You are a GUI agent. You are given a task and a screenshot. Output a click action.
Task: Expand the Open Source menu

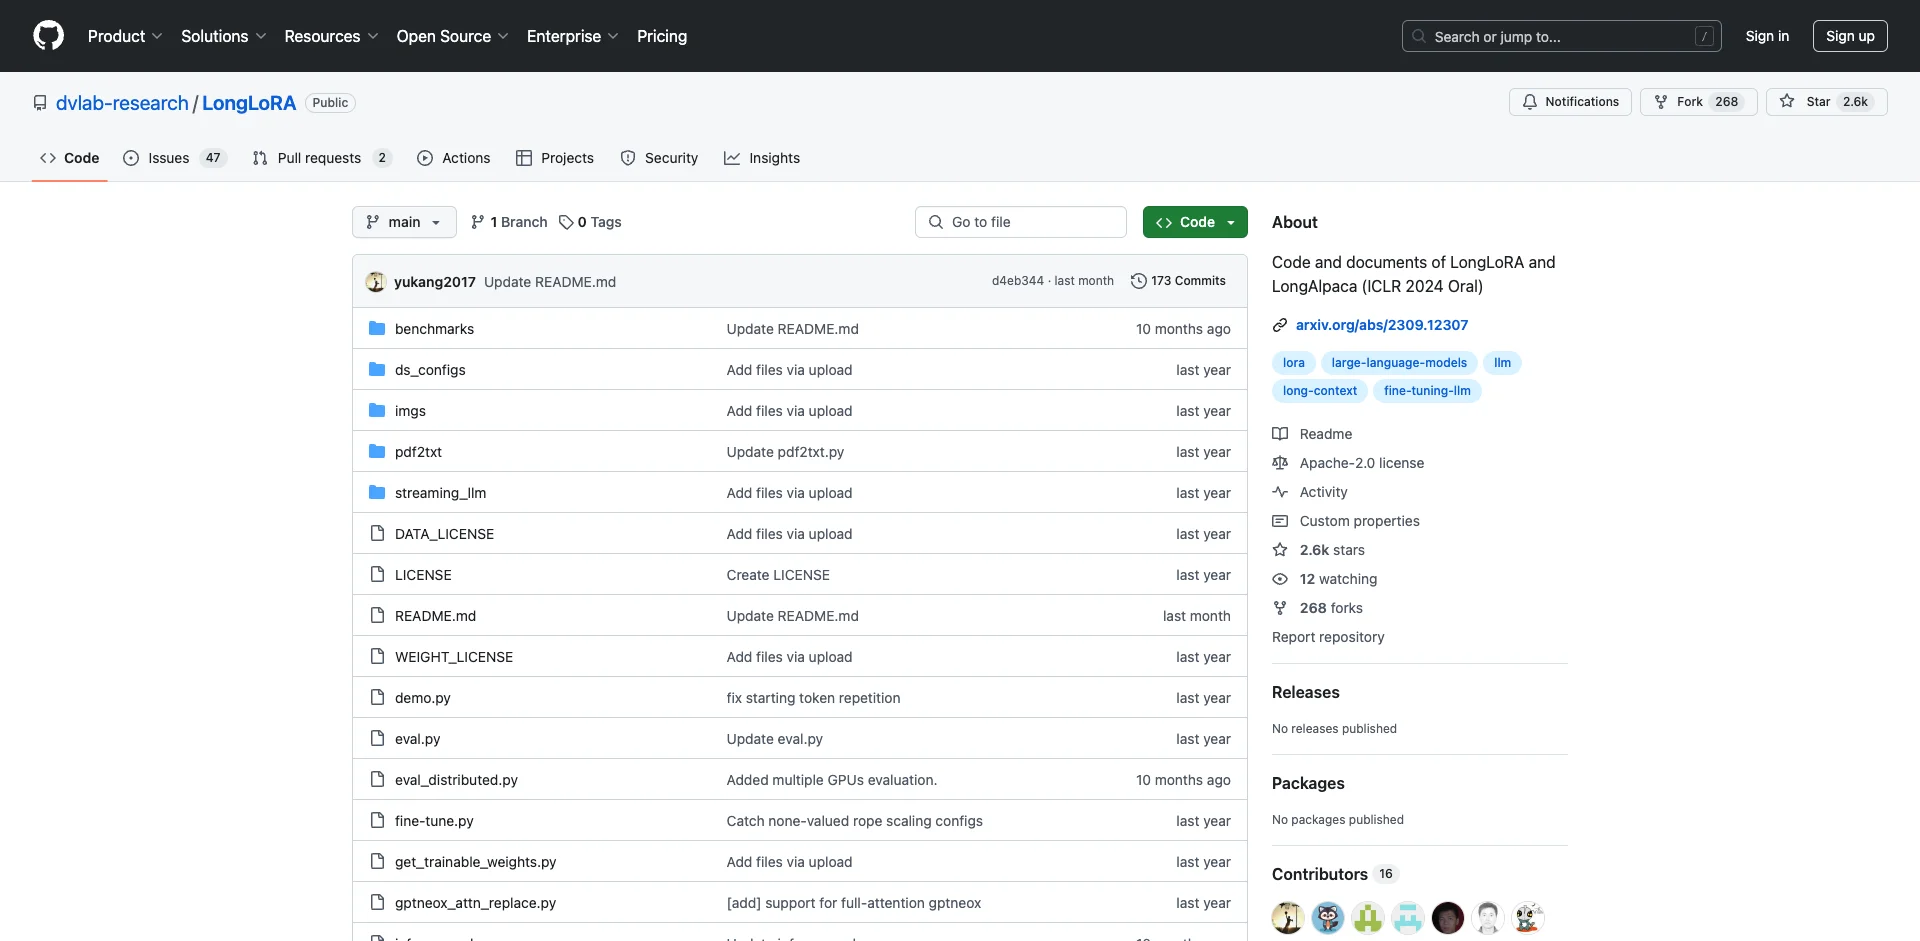452,36
